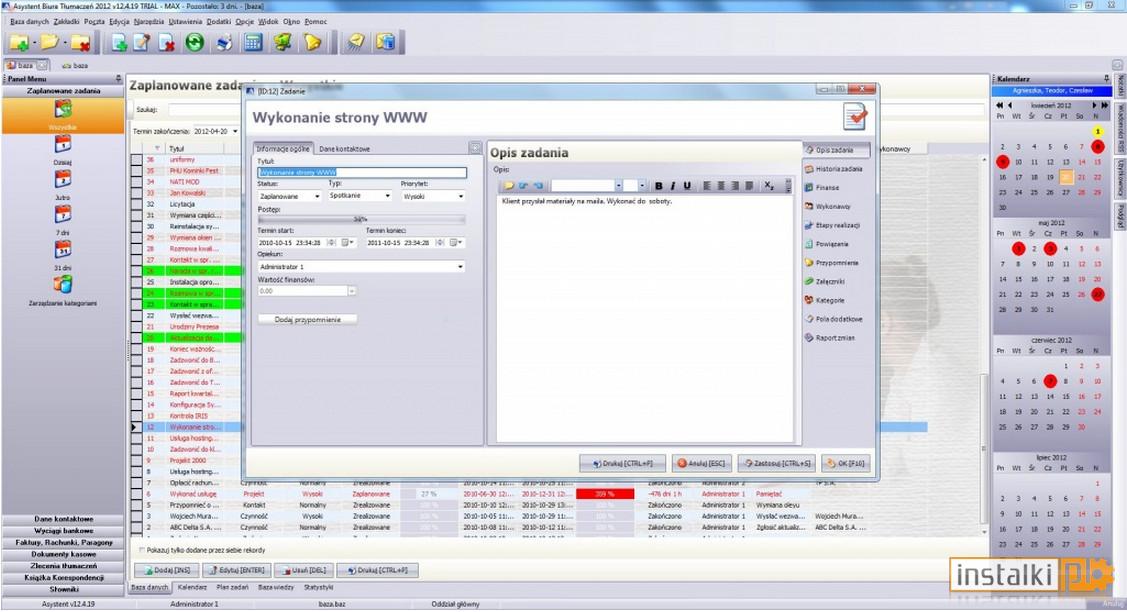Apply underline in the task description editor

point(687,186)
